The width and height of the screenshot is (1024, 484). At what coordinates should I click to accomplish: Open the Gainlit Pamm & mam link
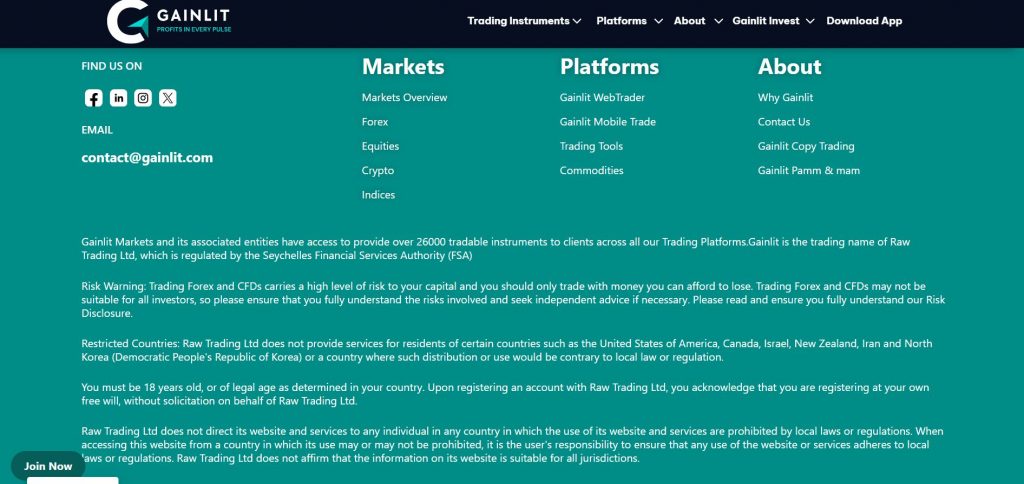click(809, 171)
